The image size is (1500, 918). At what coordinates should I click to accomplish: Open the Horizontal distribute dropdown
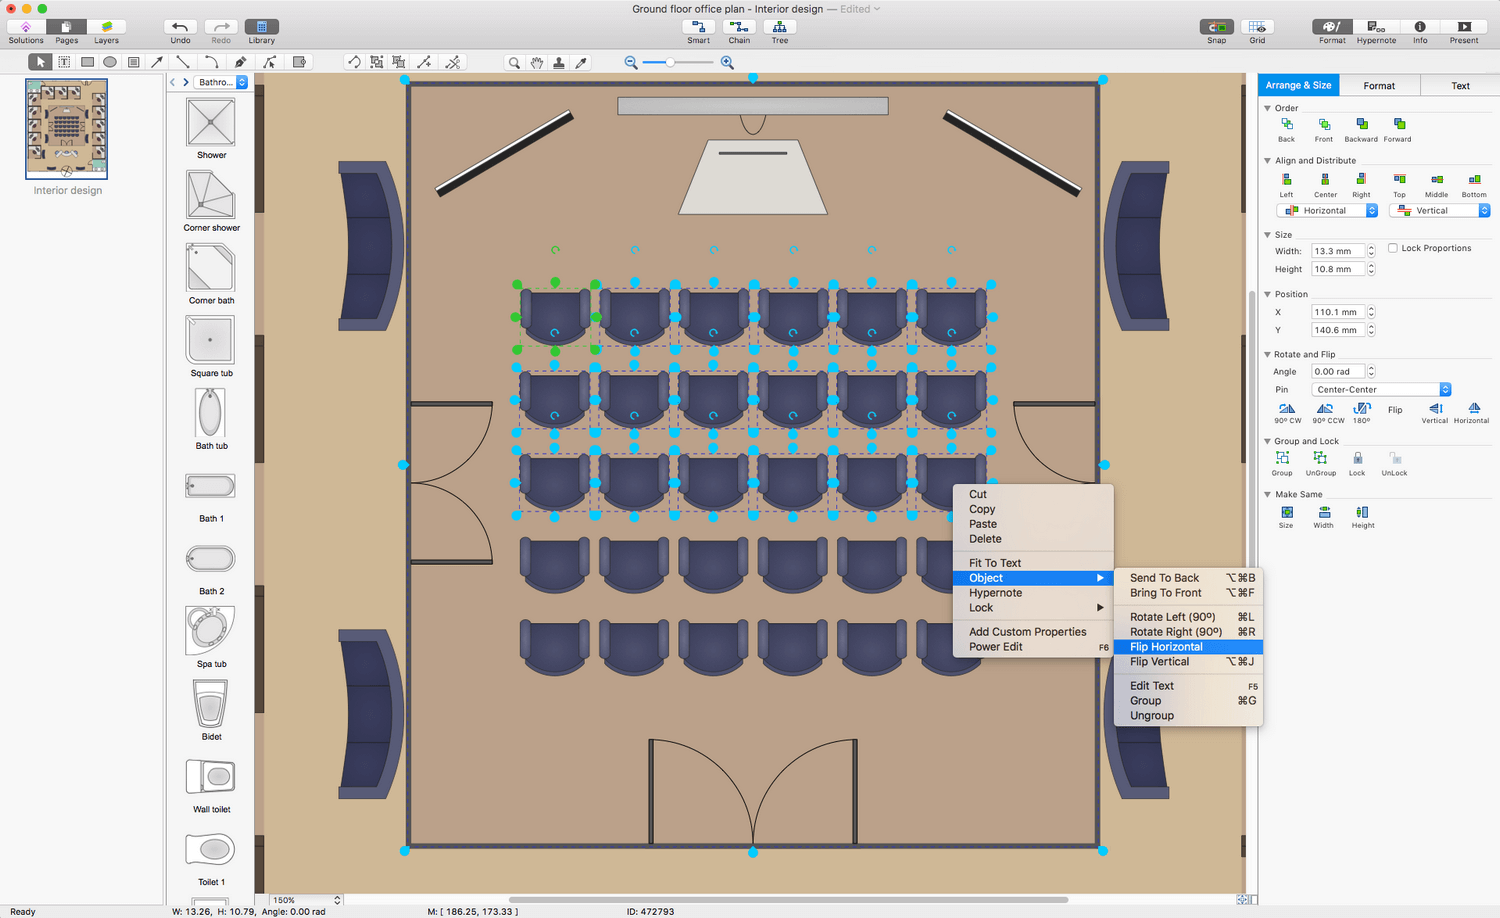coord(1327,211)
